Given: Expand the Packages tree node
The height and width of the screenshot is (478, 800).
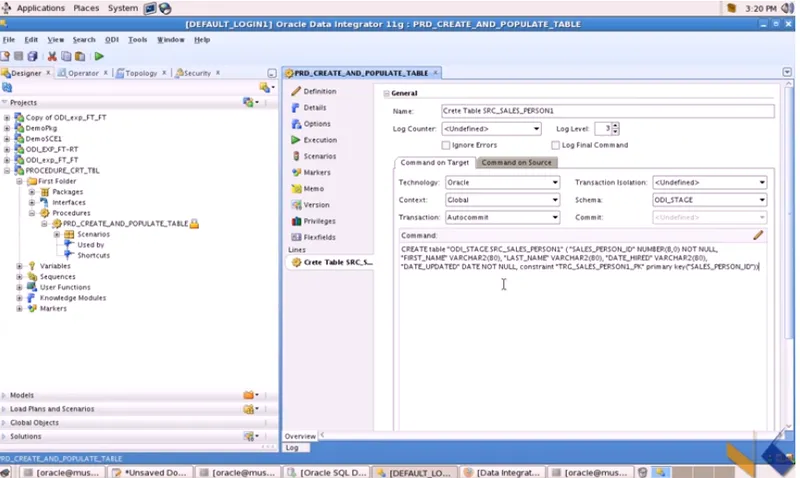Looking at the screenshot, I should (x=32, y=192).
